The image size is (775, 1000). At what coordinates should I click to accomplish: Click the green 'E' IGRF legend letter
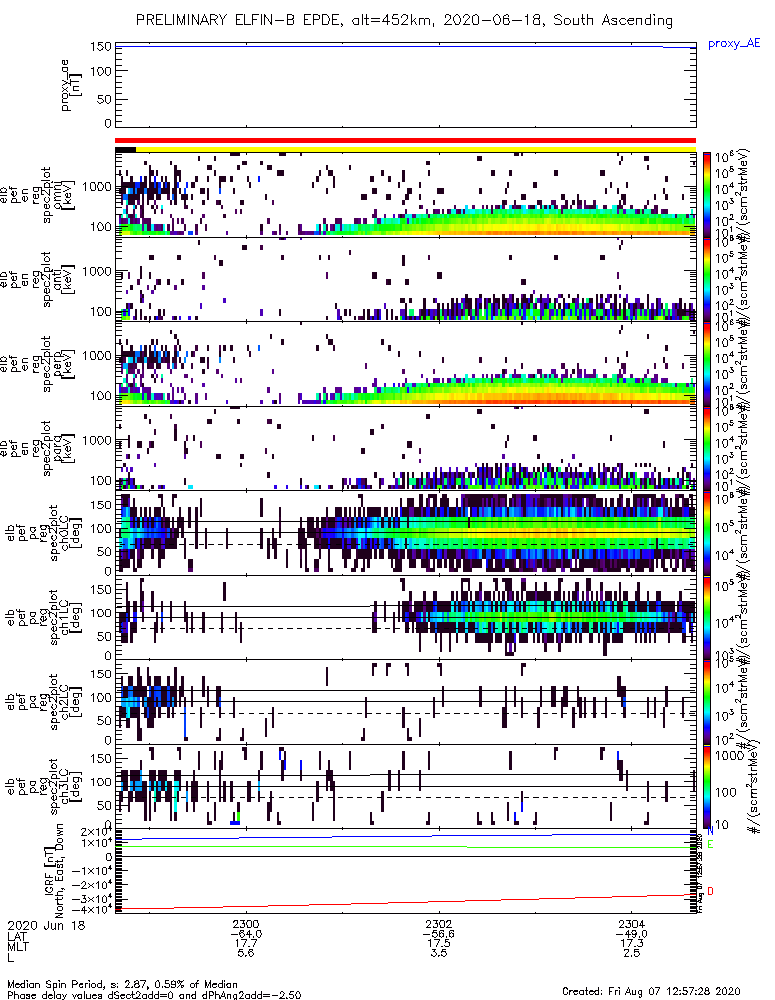tap(711, 844)
